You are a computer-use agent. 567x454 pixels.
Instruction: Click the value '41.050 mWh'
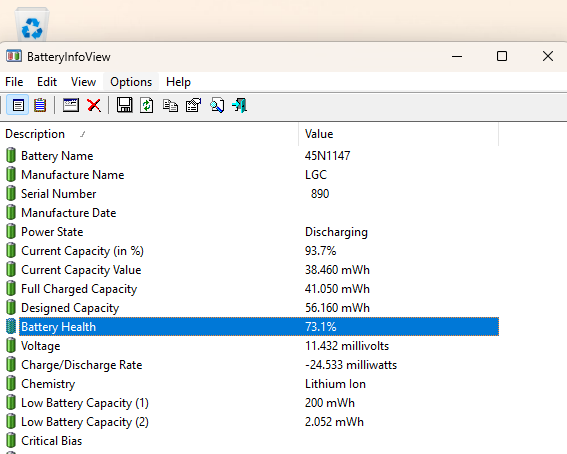click(337, 289)
